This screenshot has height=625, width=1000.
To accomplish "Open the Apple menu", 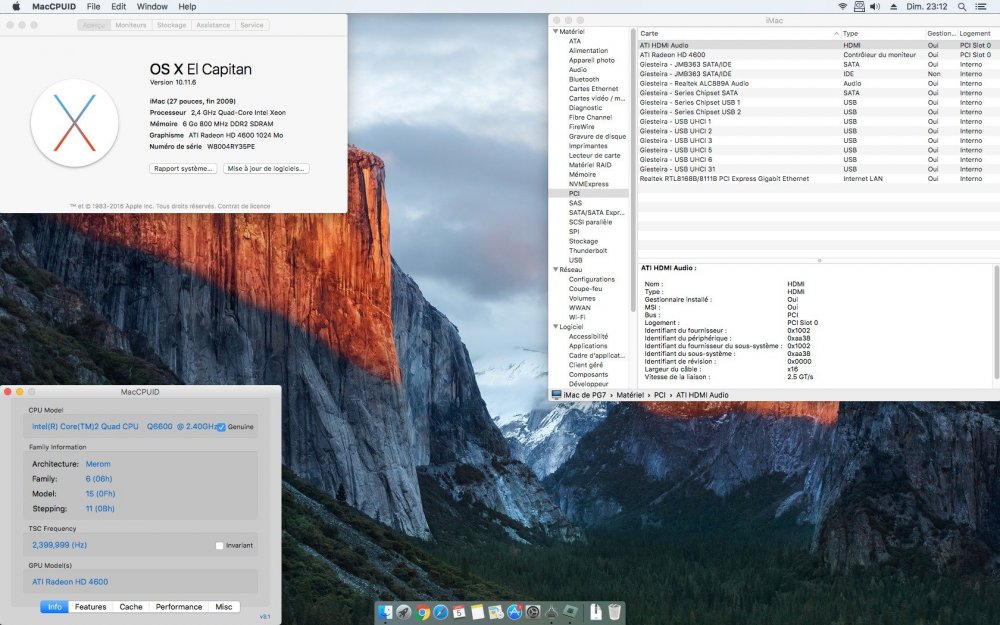I will [x=16, y=6].
